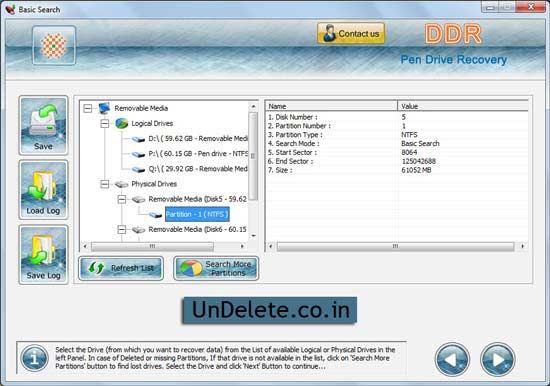Click Search More Partitions button
Image resolution: width=550 pixels, height=386 pixels.
click(216, 268)
